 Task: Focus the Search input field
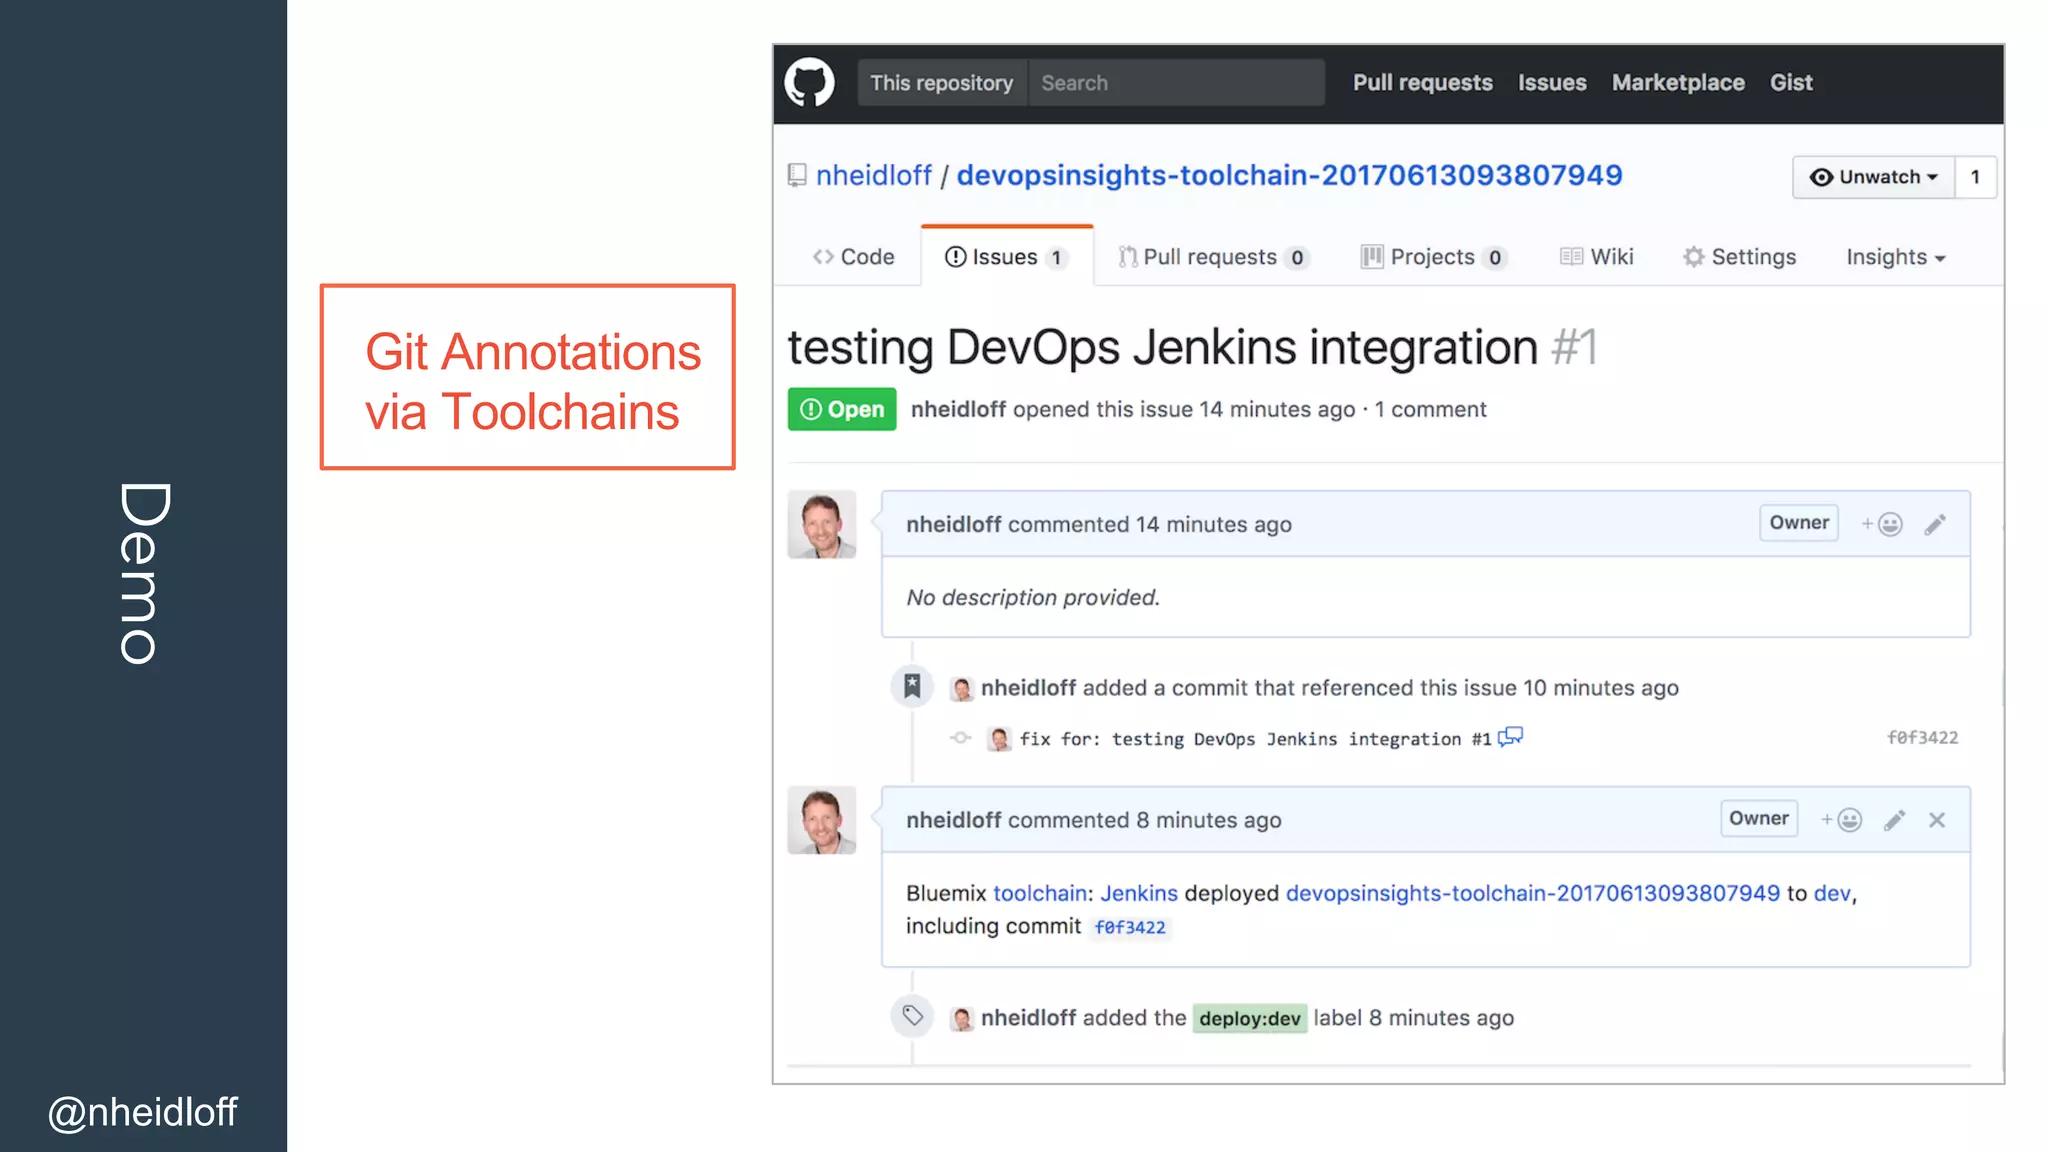point(1176,83)
